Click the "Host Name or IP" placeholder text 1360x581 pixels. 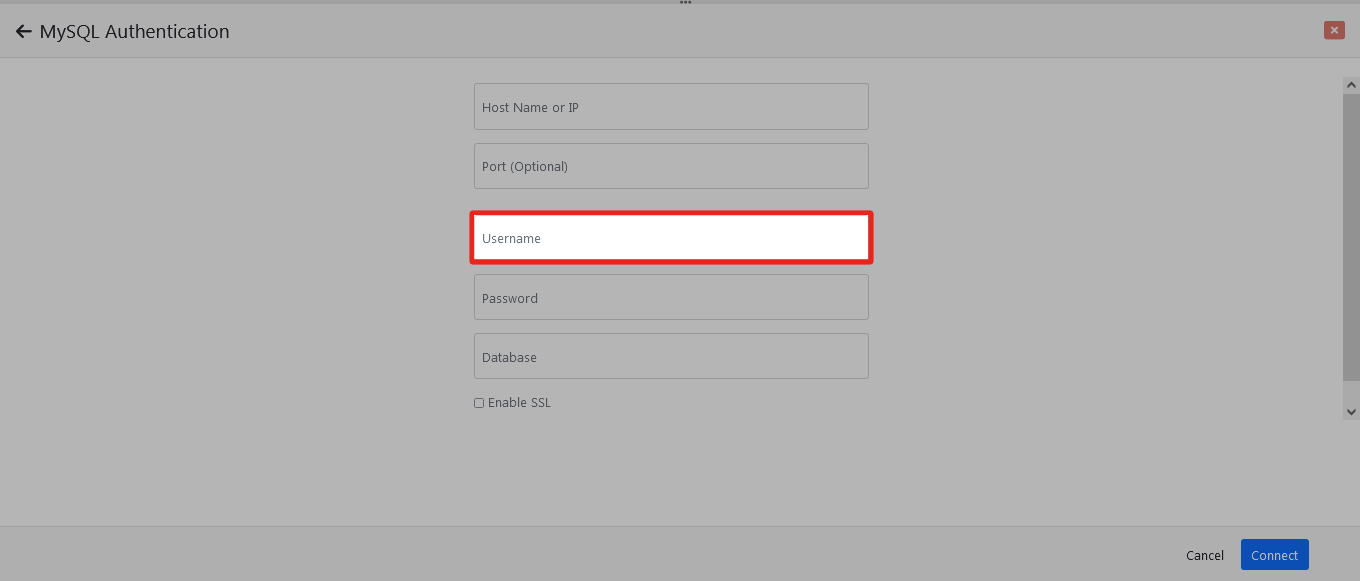pyautogui.click(x=530, y=107)
